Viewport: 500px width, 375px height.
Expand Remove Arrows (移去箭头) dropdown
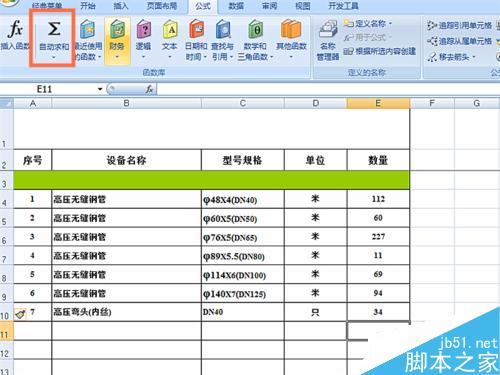(x=474, y=57)
